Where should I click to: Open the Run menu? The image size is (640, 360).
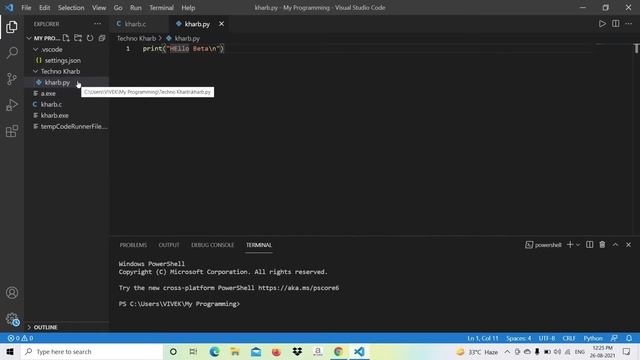coord(136,7)
